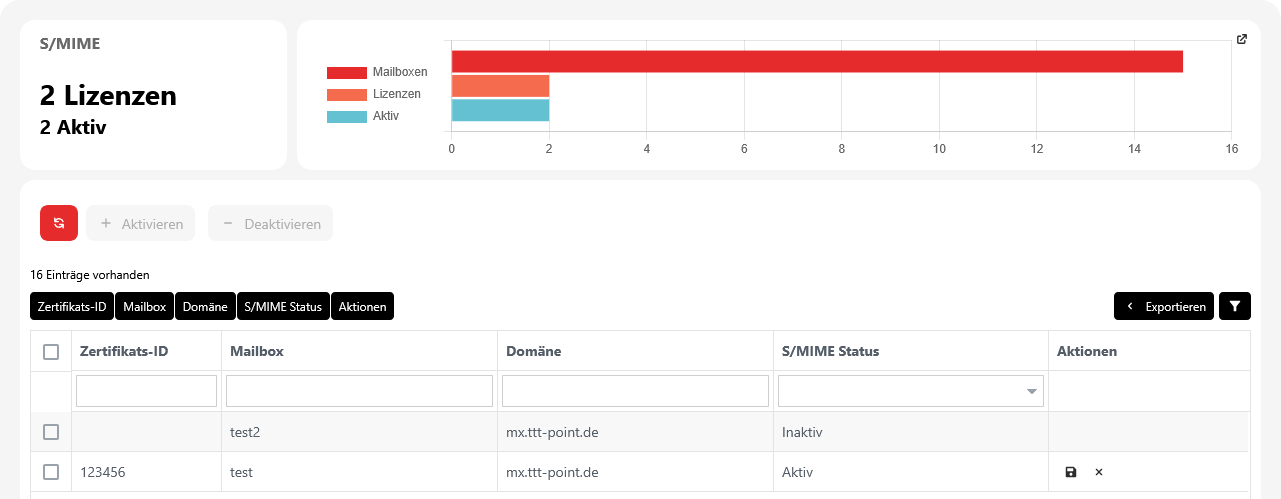
Task: Click the Aktivieren button
Action: point(141,223)
